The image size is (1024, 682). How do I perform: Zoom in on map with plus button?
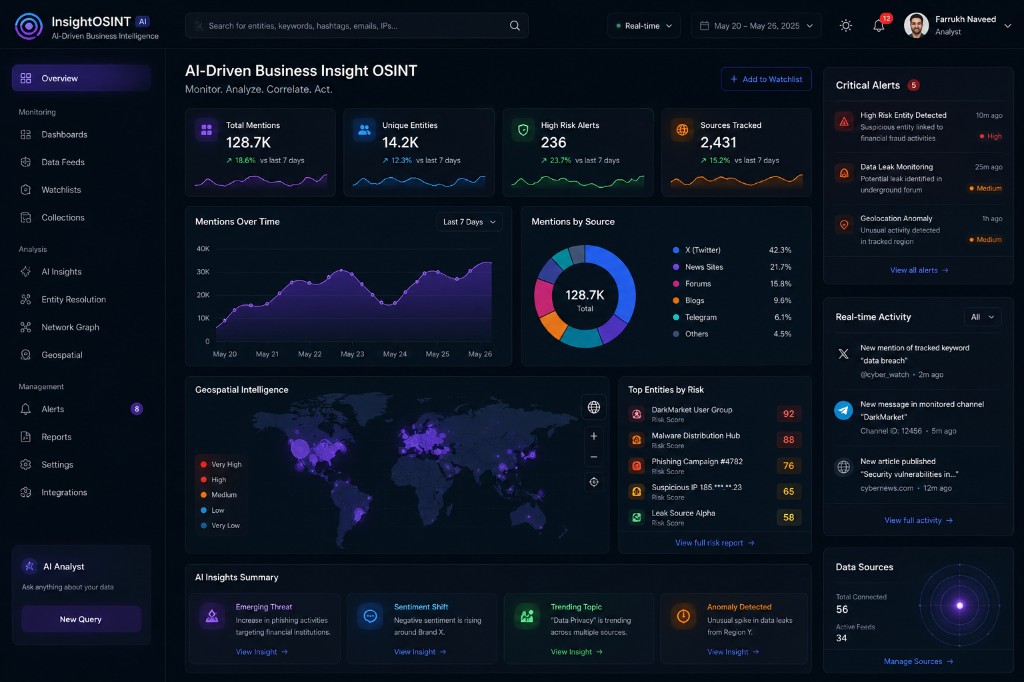point(594,436)
